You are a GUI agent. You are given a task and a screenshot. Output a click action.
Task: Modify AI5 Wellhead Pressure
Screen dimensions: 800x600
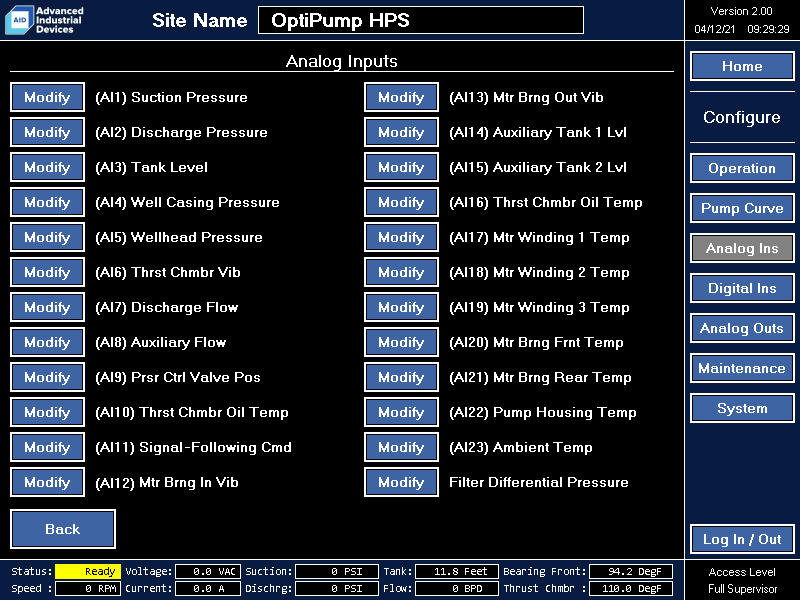coord(47,237)
